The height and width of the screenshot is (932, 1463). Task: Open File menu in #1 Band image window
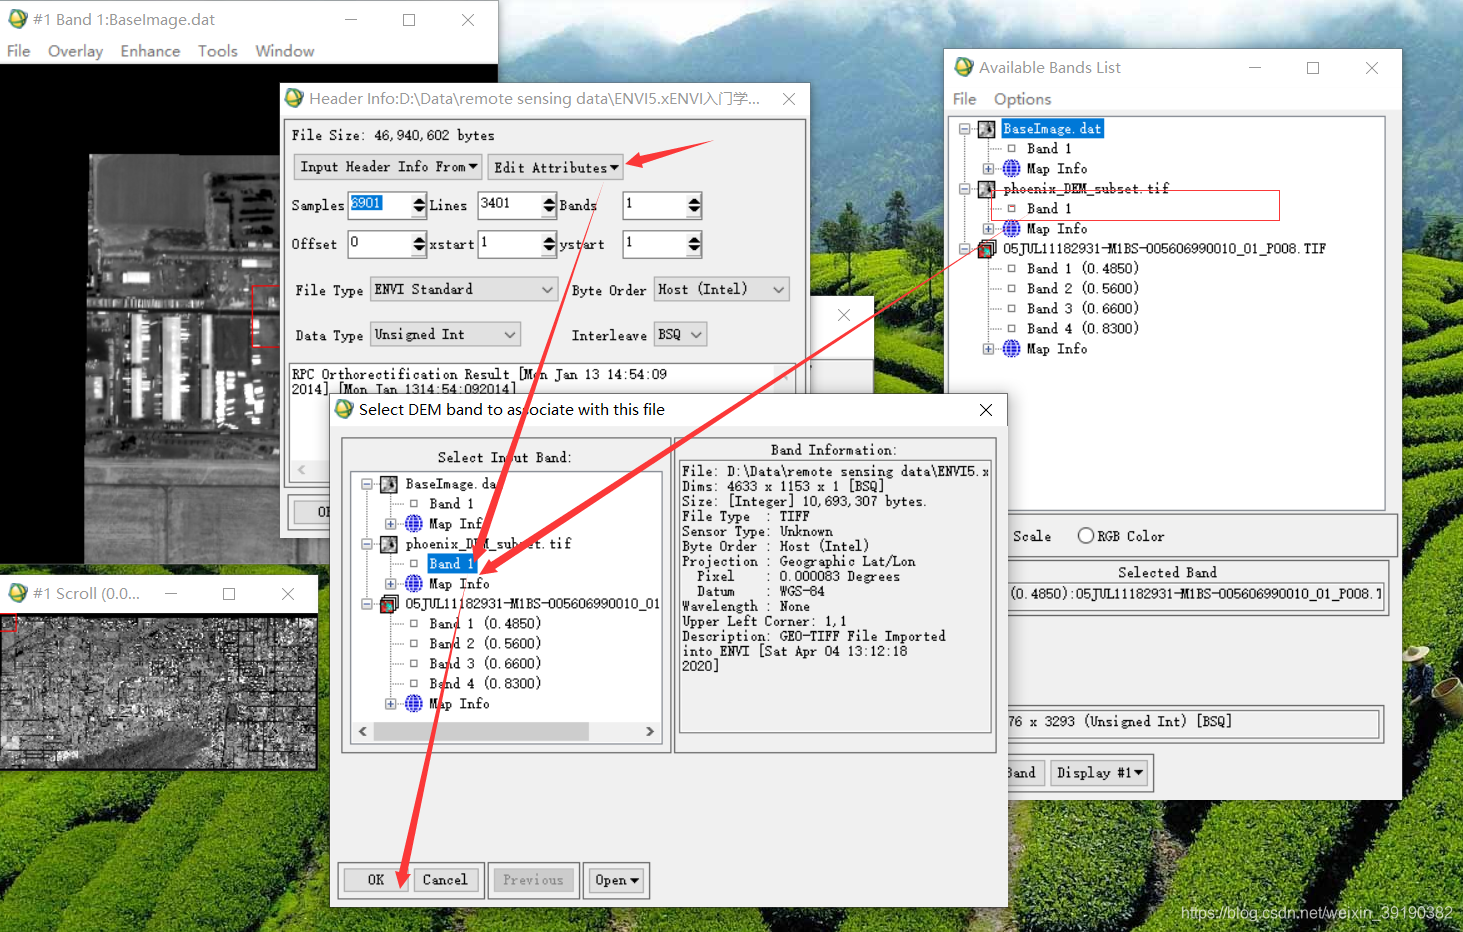pos(18,51)
